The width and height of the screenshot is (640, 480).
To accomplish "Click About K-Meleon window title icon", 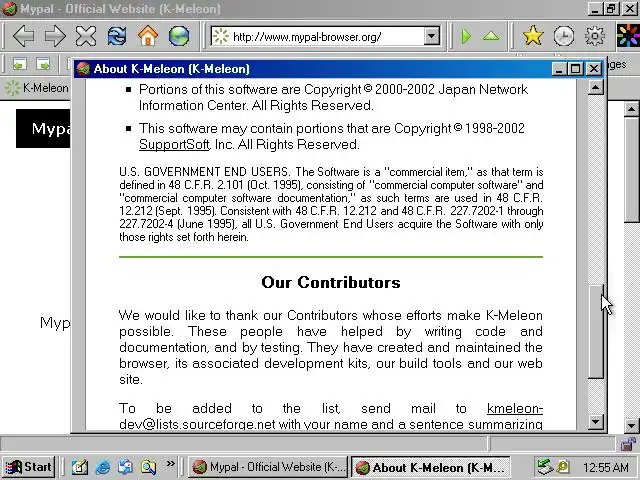I will tap(83, 69).
